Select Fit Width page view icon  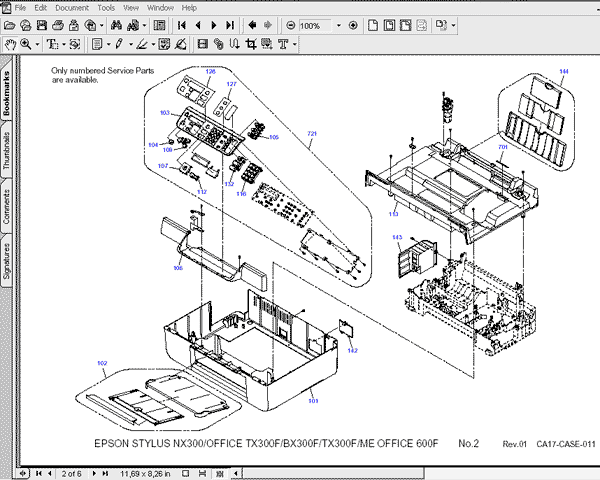pyautogui.click(x=406, y=26)
